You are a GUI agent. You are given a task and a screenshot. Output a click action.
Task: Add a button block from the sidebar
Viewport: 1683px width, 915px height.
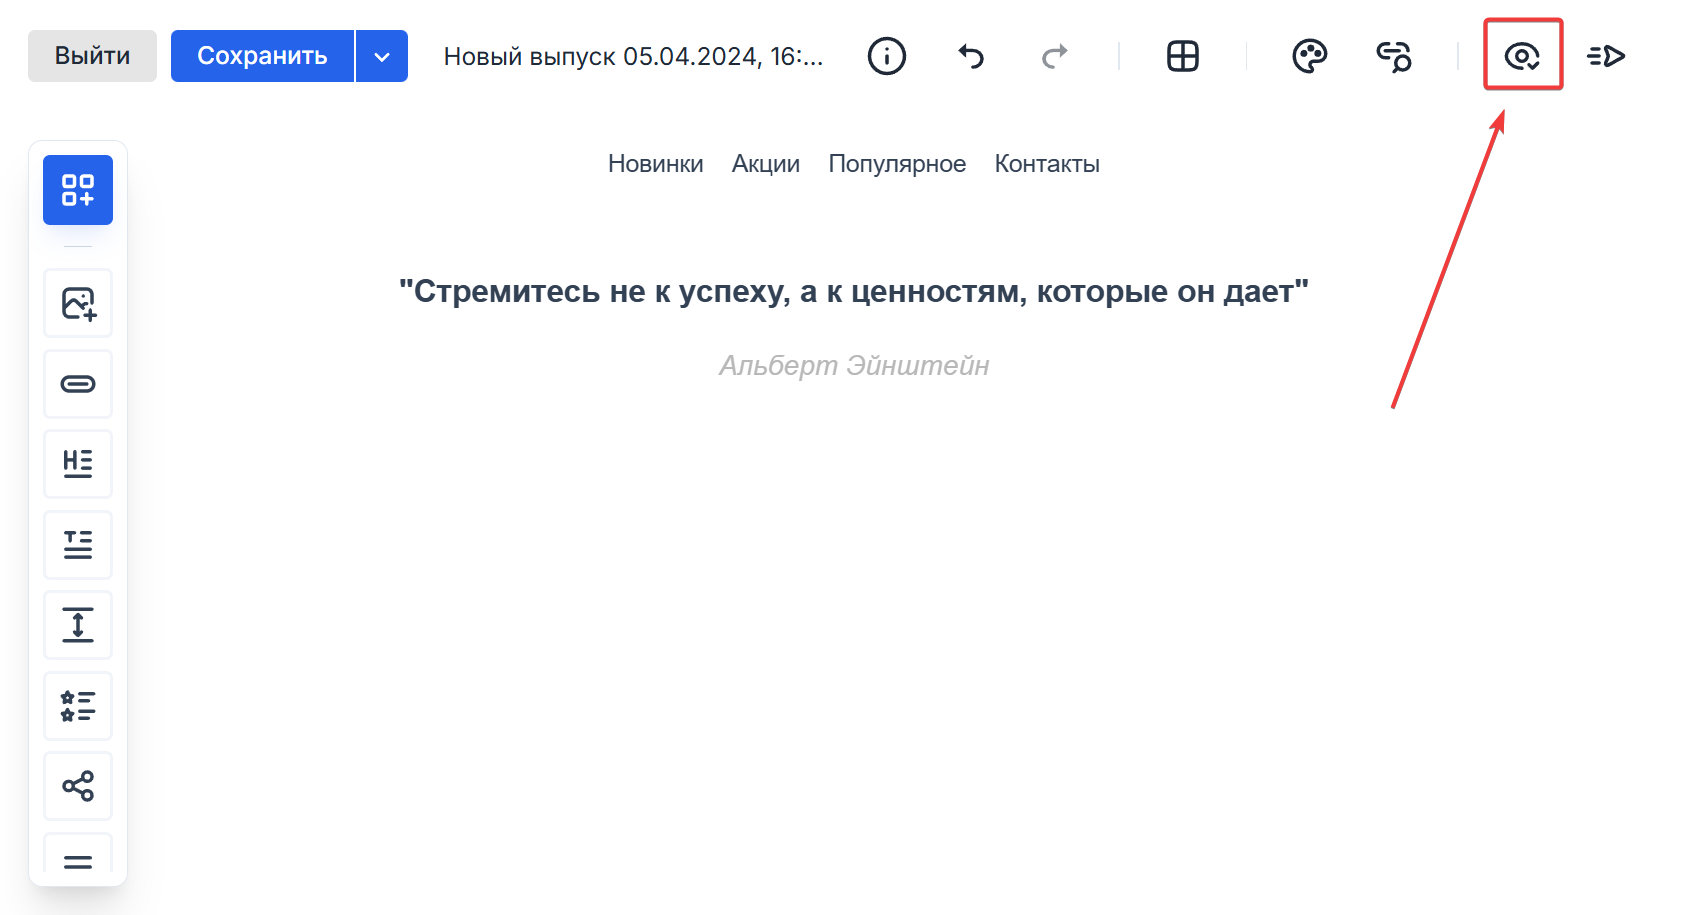(78, 383)
